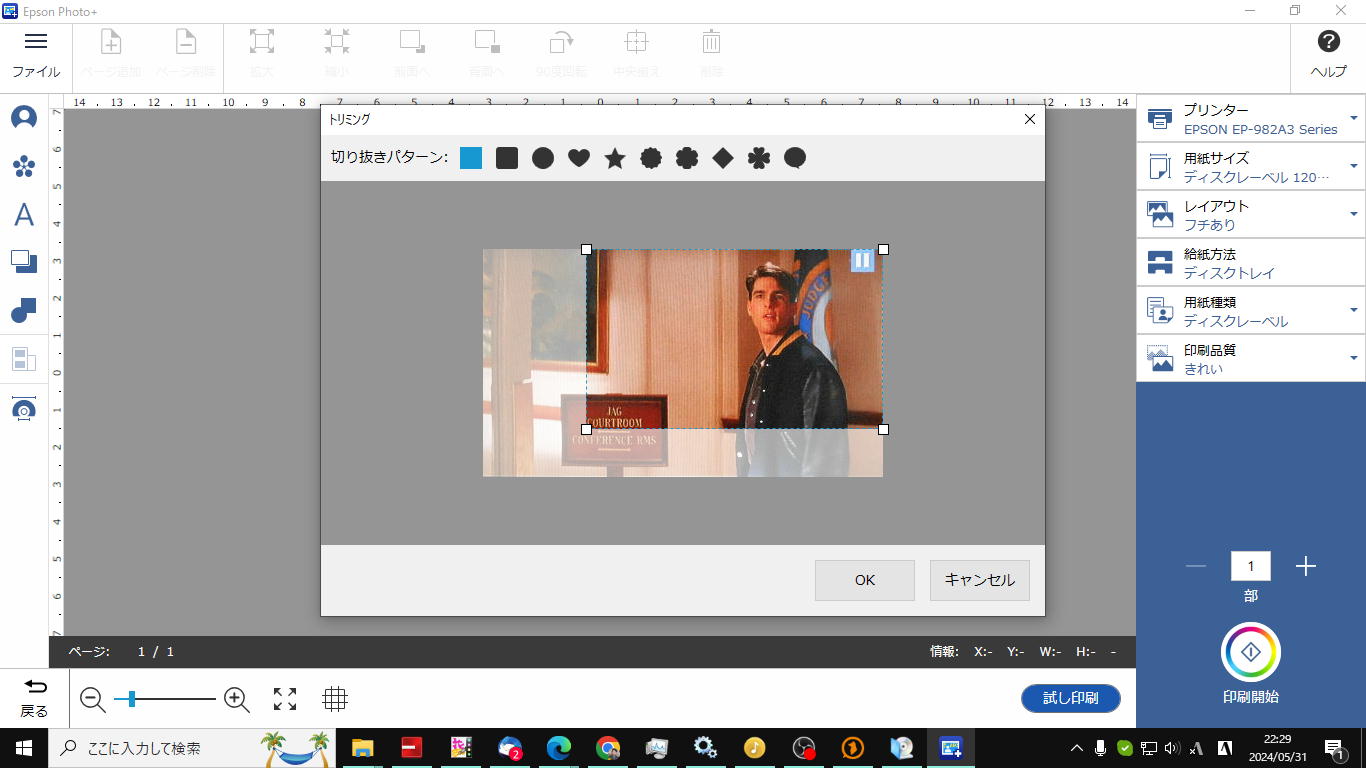The height and width of the screenshot is (768, 1366).
Task: Open the Windows notification center
Action: click(x=1335, y=748)
